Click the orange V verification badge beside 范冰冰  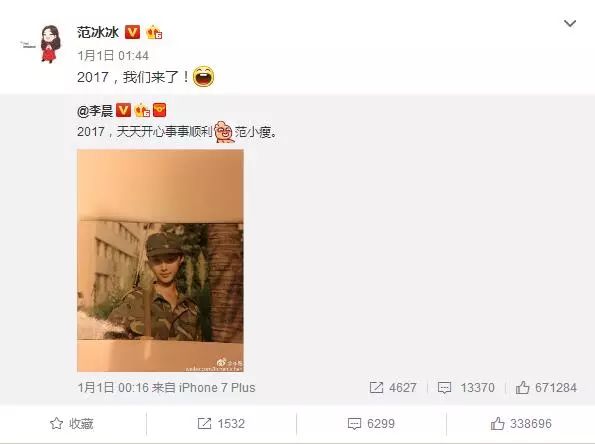pos(132,32)
